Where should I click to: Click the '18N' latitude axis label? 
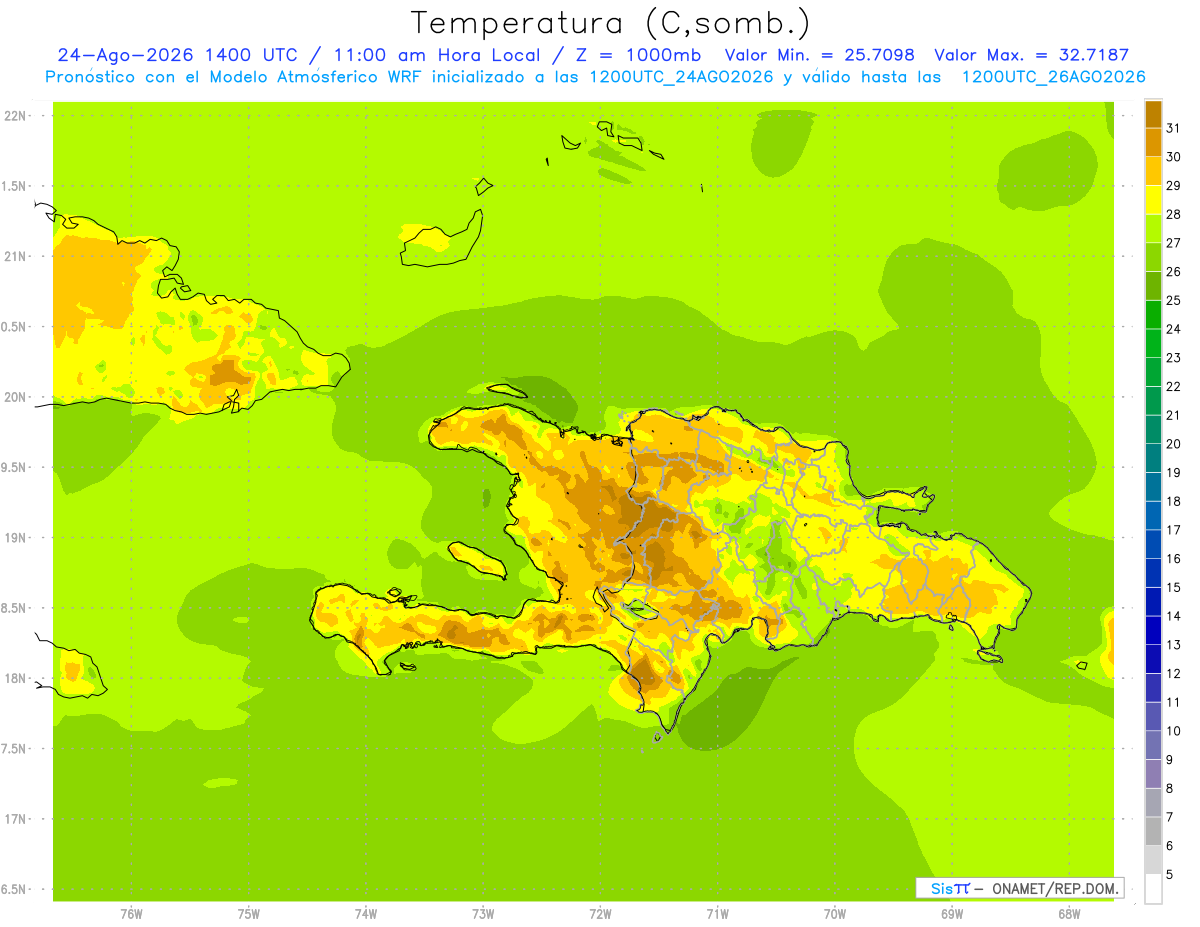(x=16, y=678)
